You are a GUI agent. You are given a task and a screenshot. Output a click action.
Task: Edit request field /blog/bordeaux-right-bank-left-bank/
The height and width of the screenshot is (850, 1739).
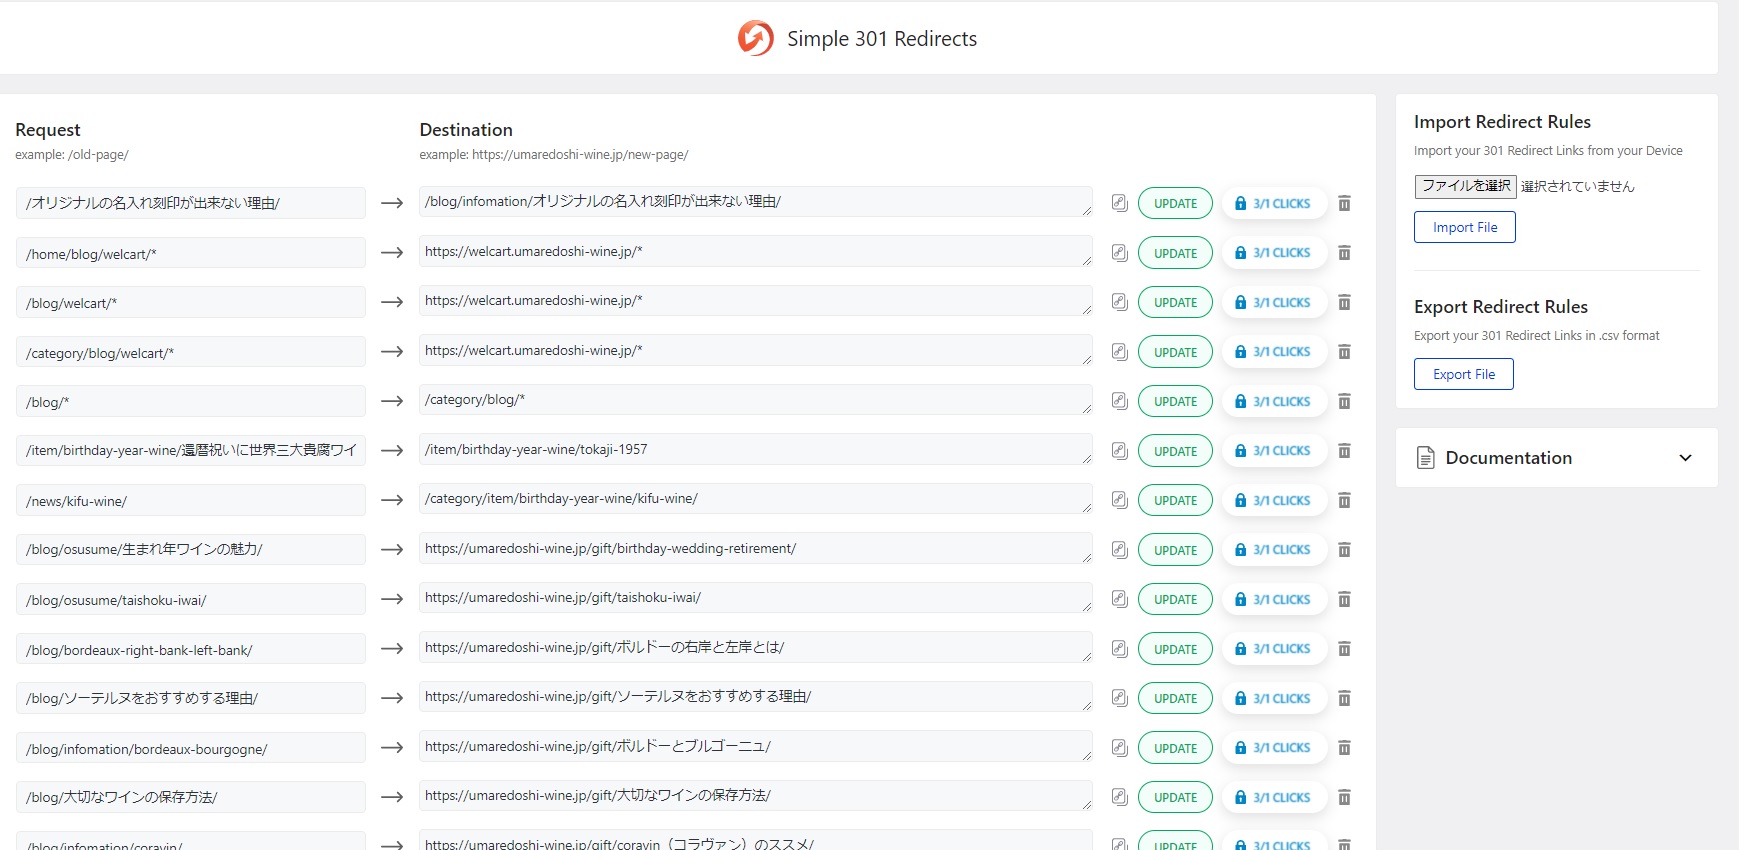(191, 649)
